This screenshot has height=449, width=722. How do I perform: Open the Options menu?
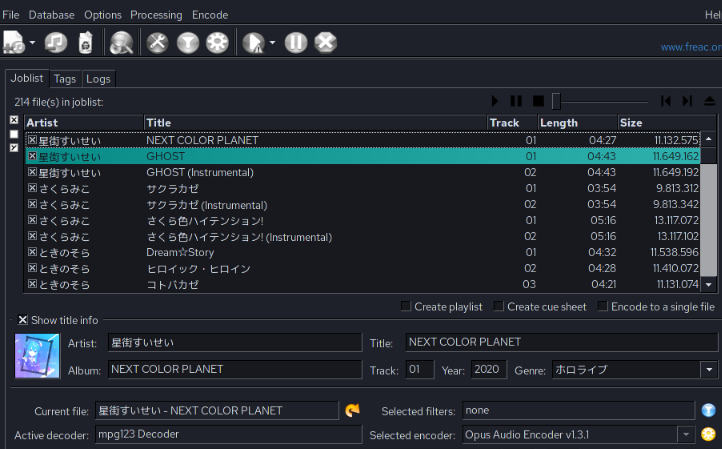103,15
